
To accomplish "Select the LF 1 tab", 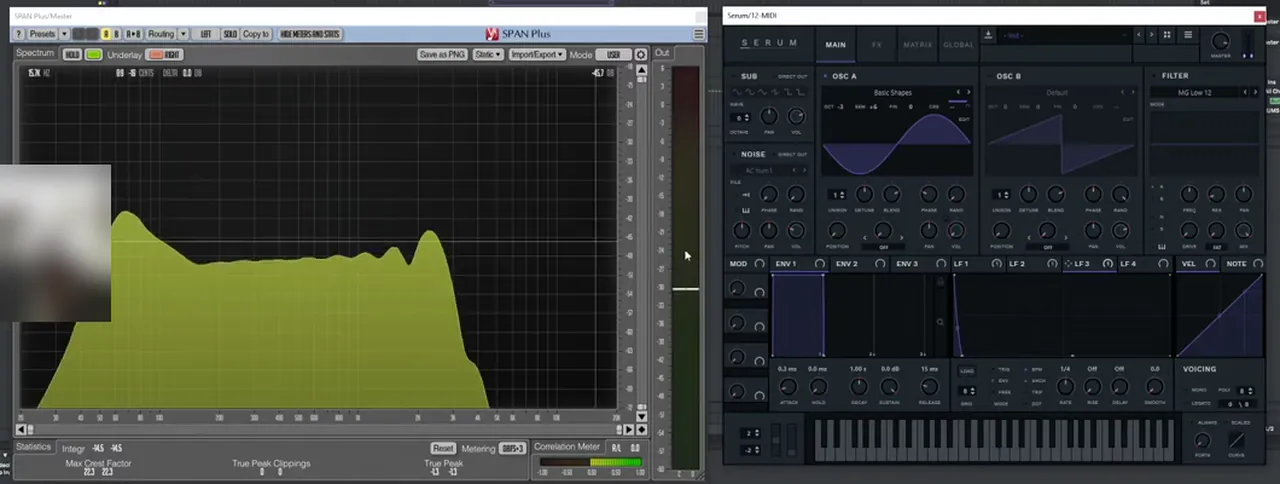I will pos(961,264).
